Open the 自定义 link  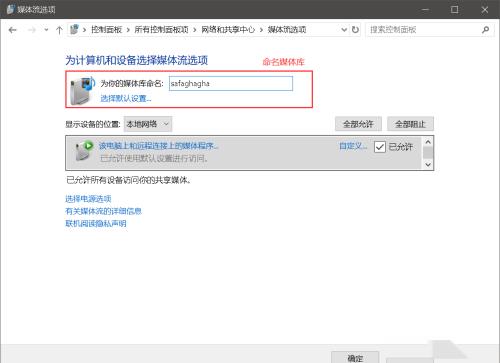coord(353,146)
